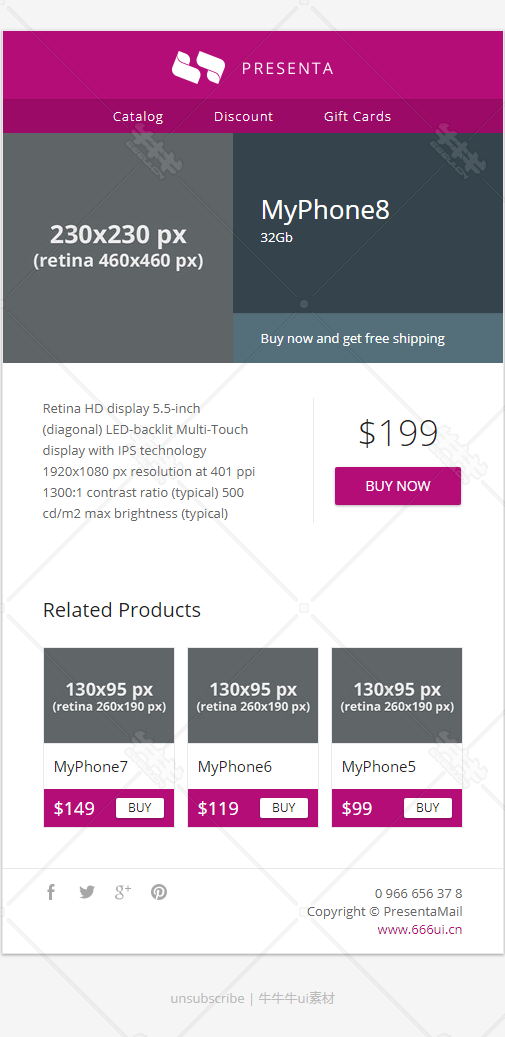
Task: Select the Gift Cards menu item
Action: [x=358, y=116]
